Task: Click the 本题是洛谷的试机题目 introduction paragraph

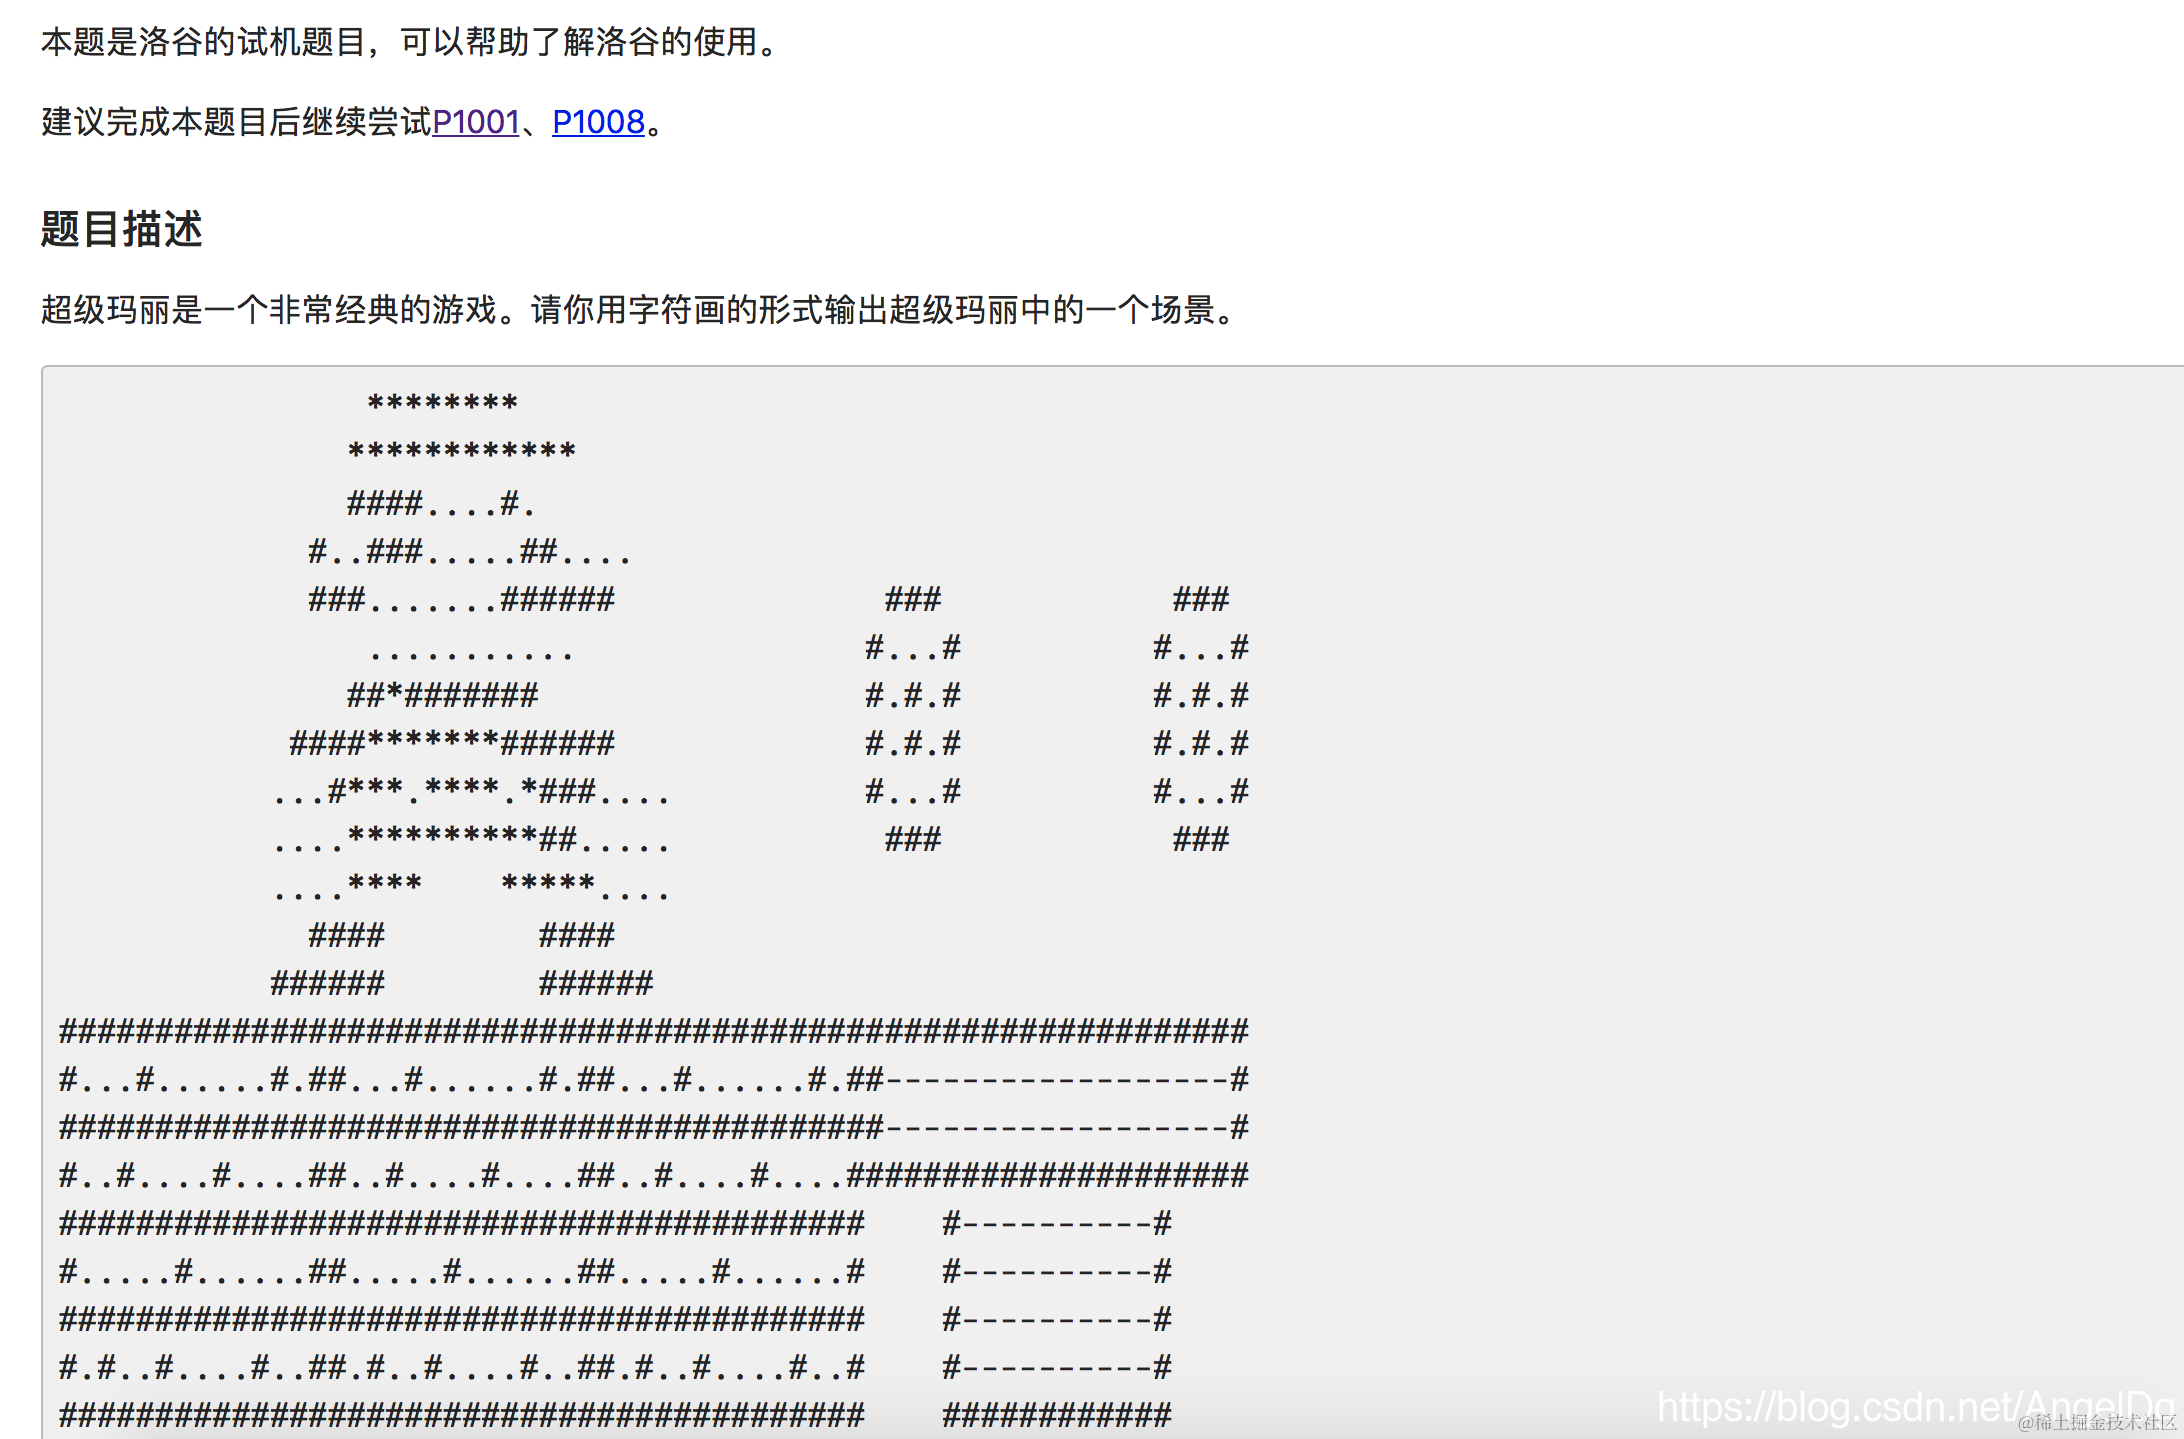Action: (x=400, y=42)
